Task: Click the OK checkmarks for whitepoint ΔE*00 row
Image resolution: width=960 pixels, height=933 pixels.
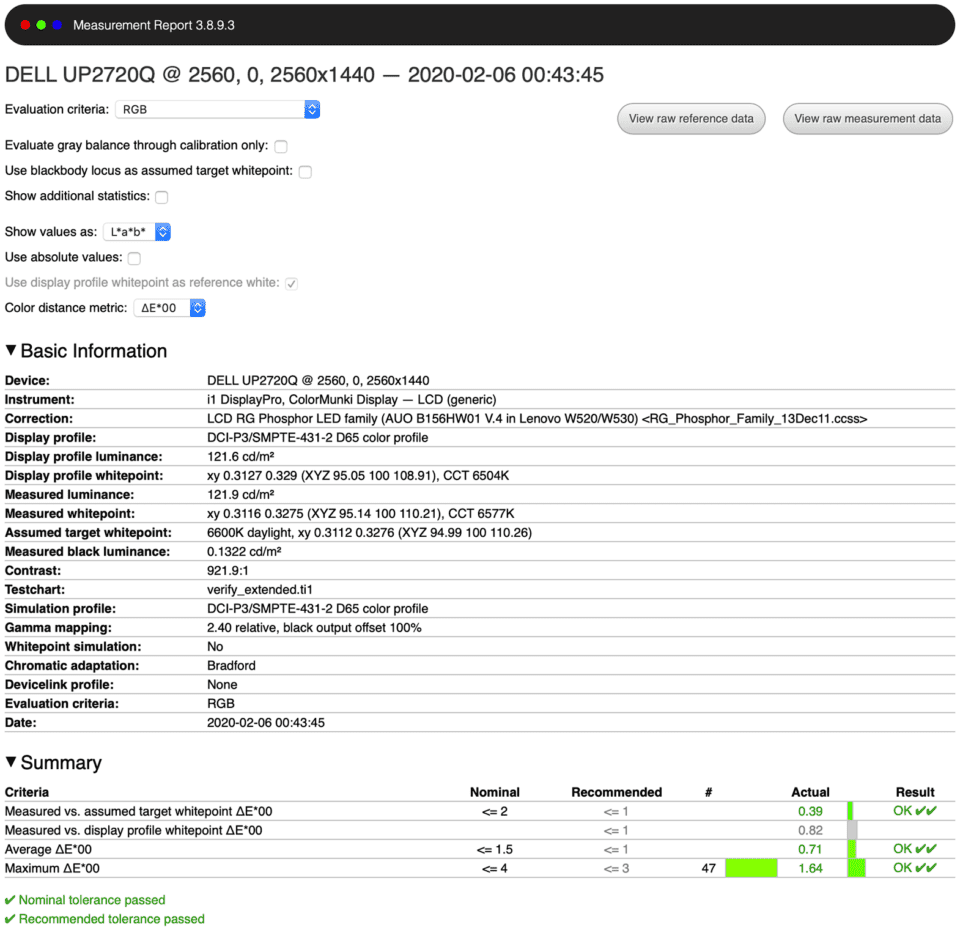Action: coord(915,811)
